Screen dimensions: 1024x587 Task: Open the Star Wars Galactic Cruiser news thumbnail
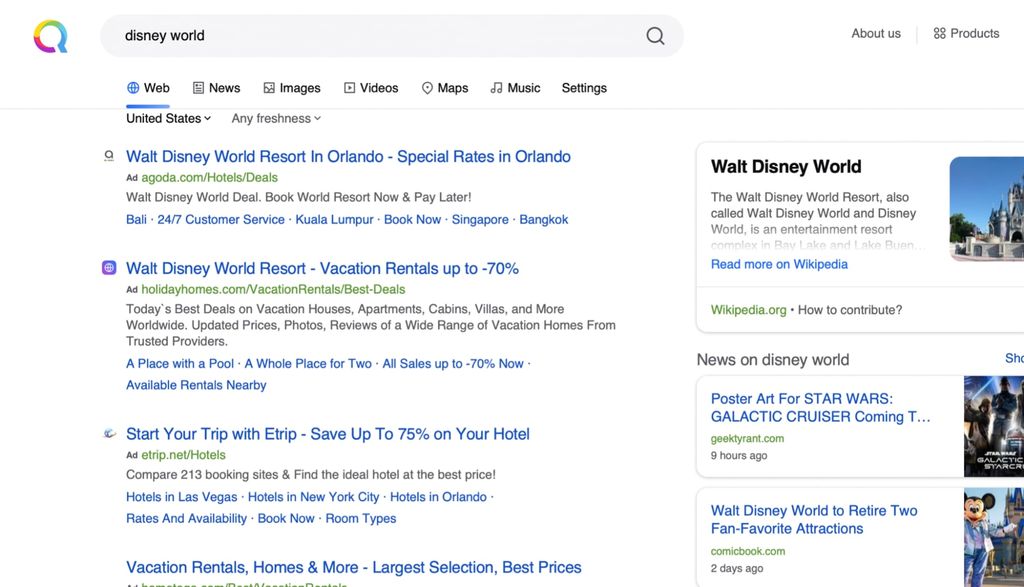(x=994, y=425)
